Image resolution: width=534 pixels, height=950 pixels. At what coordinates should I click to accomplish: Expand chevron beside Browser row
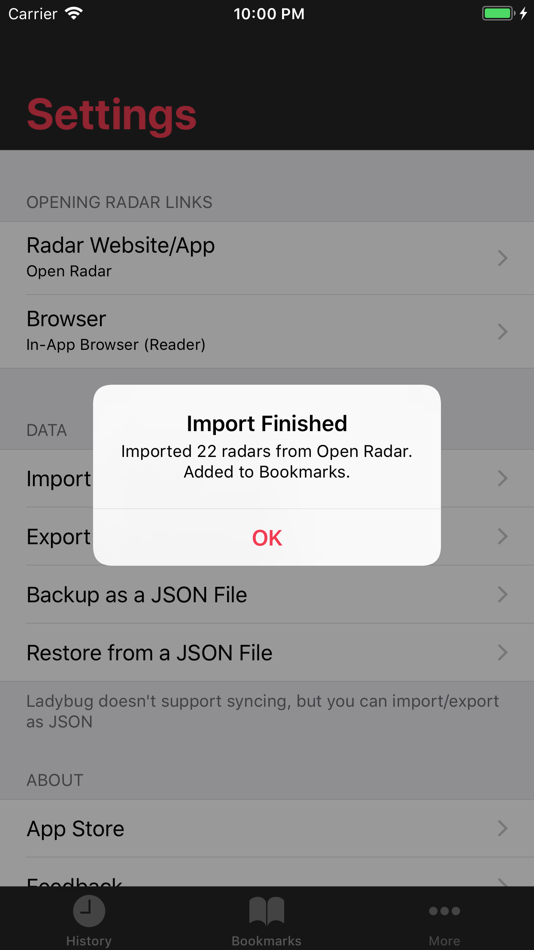click(x=502, y=331)
